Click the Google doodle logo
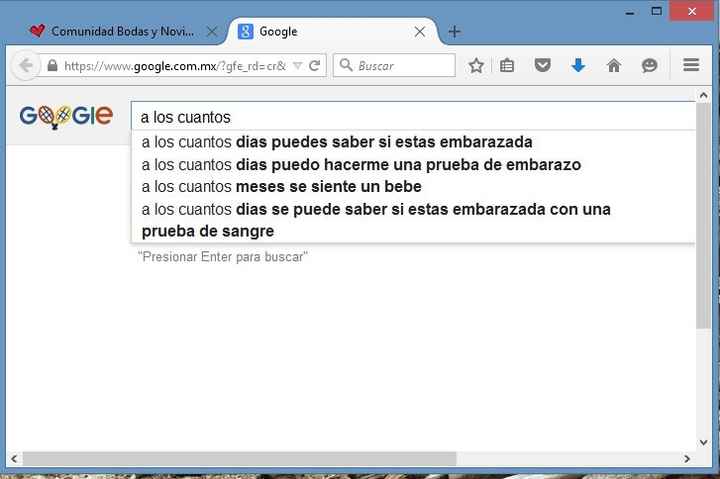This screenshot has width=720, height=479. [x=66, y=117]
